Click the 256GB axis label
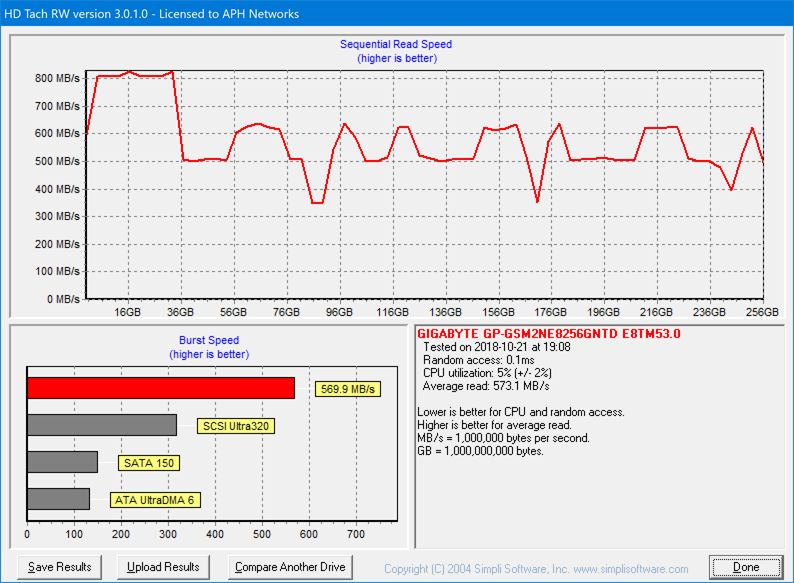Viewport: 794px width, 583px height. coord(762,312)
